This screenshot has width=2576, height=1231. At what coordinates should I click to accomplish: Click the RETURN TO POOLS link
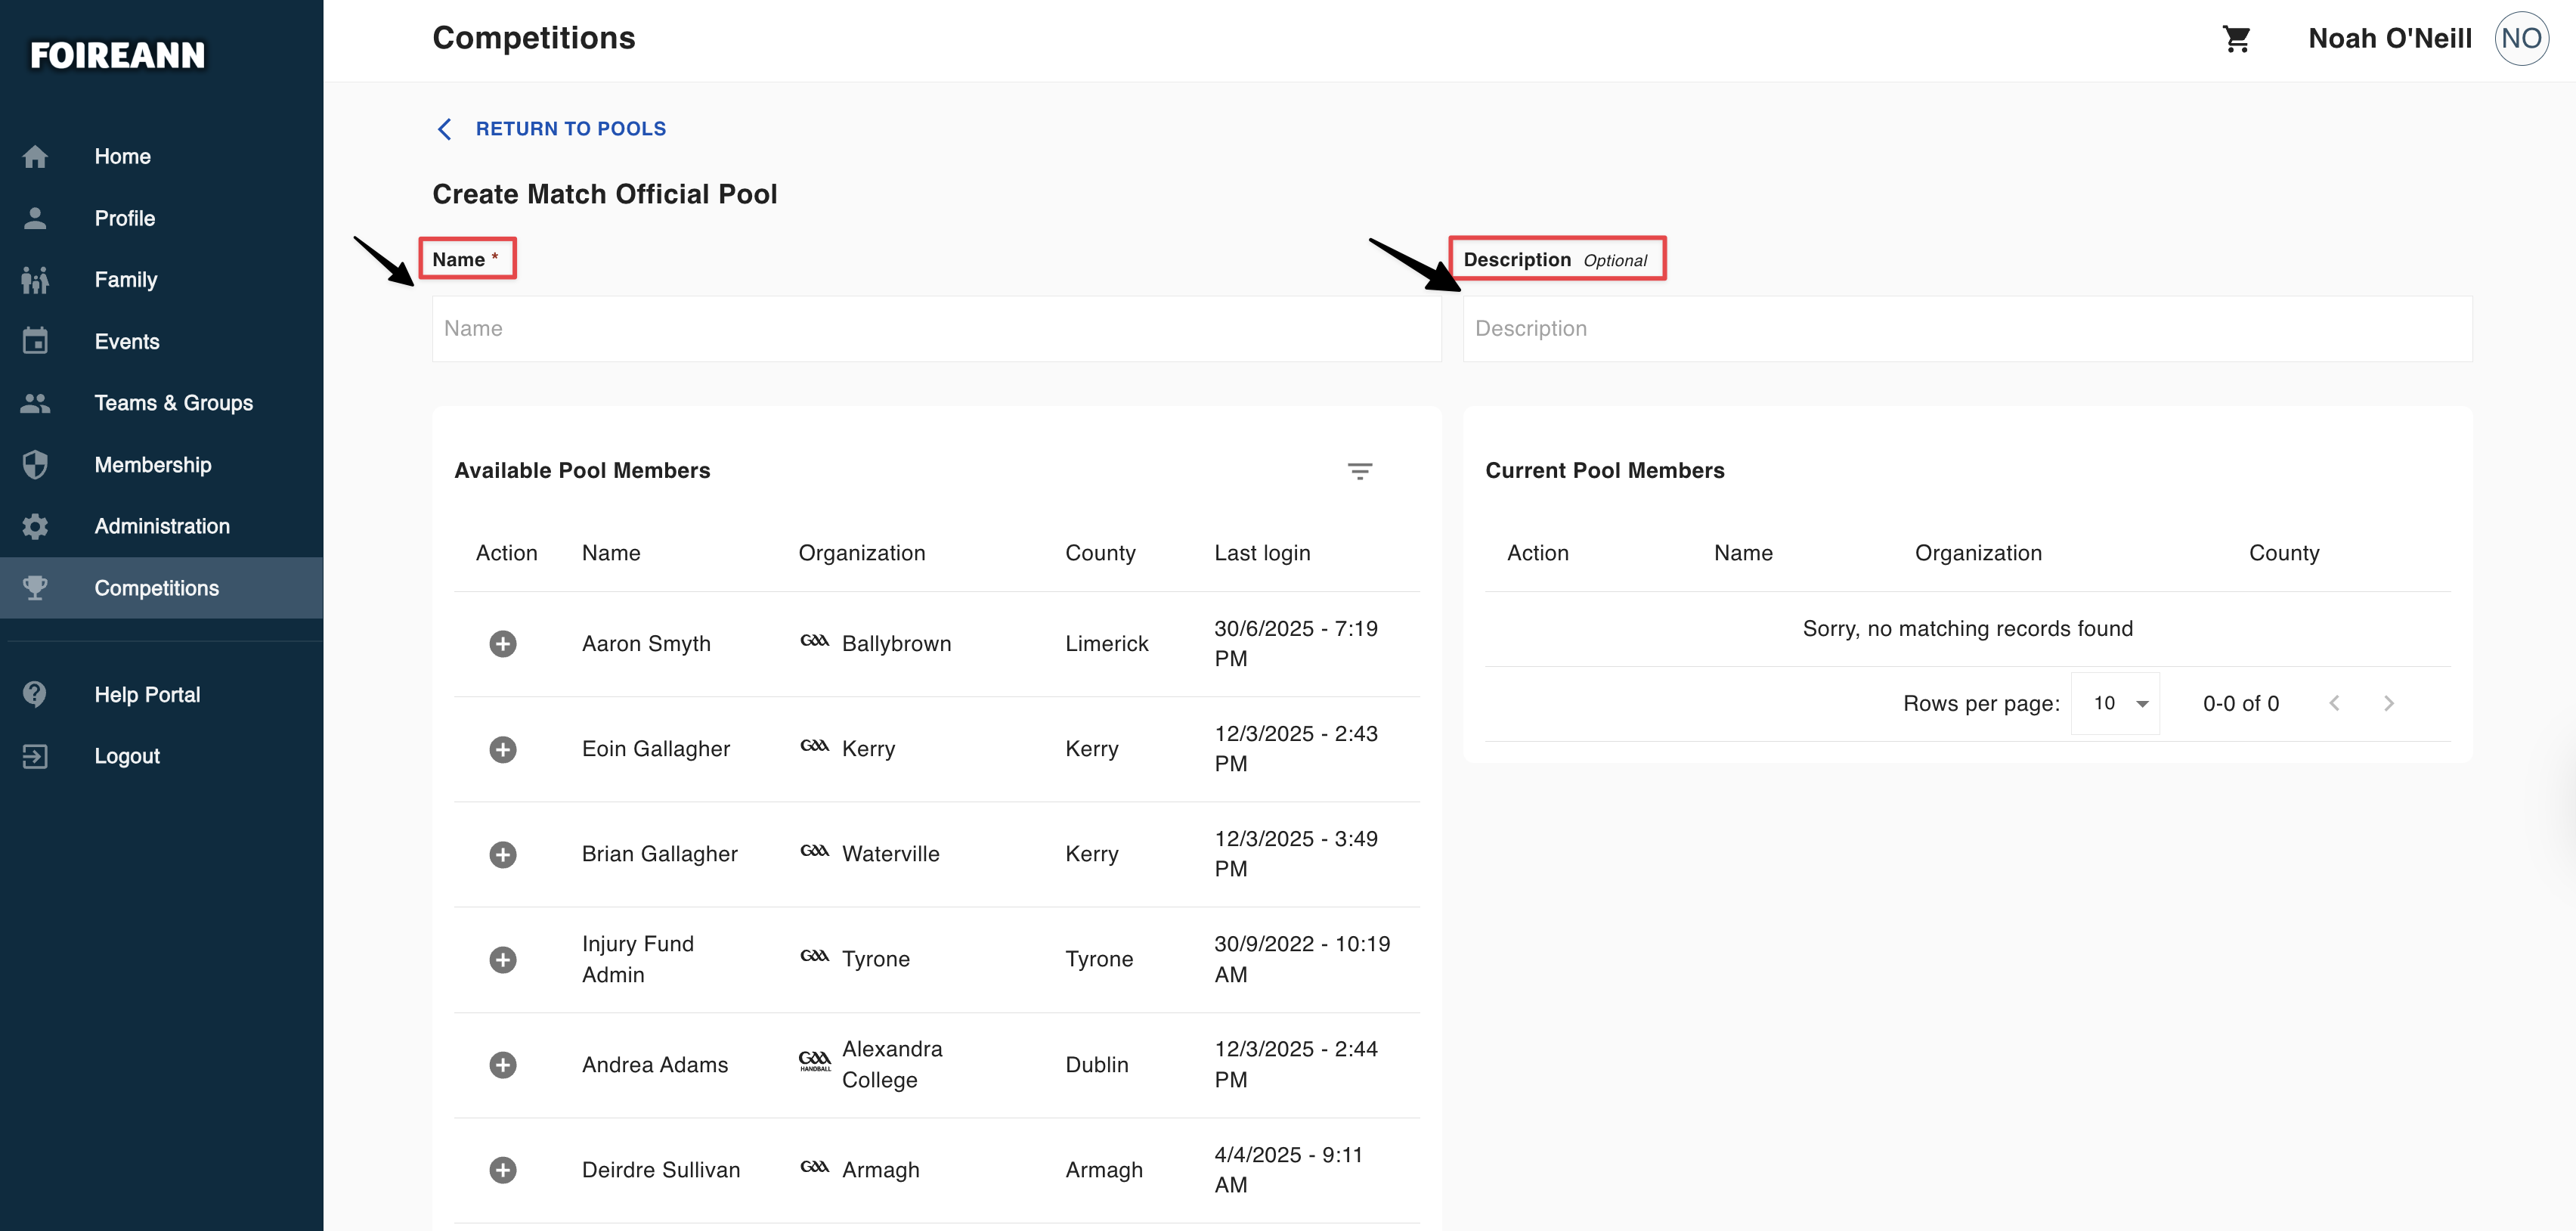coord(570,129)
